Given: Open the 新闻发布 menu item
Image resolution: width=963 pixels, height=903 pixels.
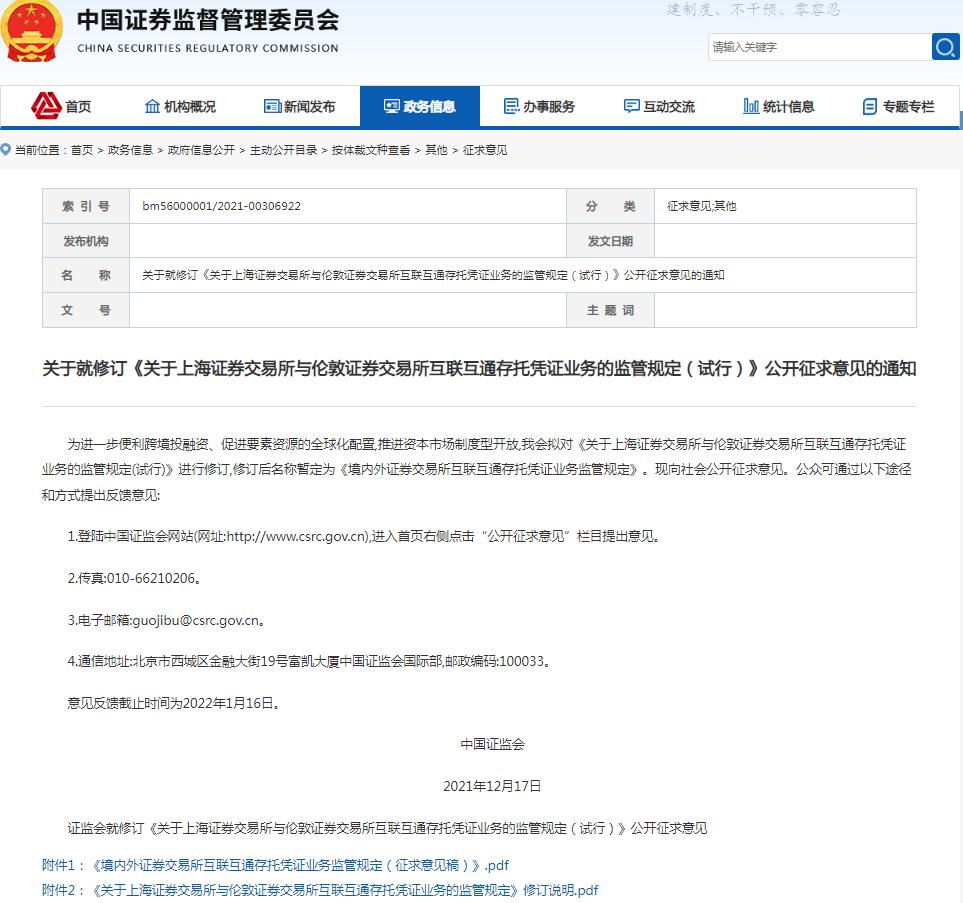Looking at the screenshot, I should pyautogui.click(x=310, y=107).
